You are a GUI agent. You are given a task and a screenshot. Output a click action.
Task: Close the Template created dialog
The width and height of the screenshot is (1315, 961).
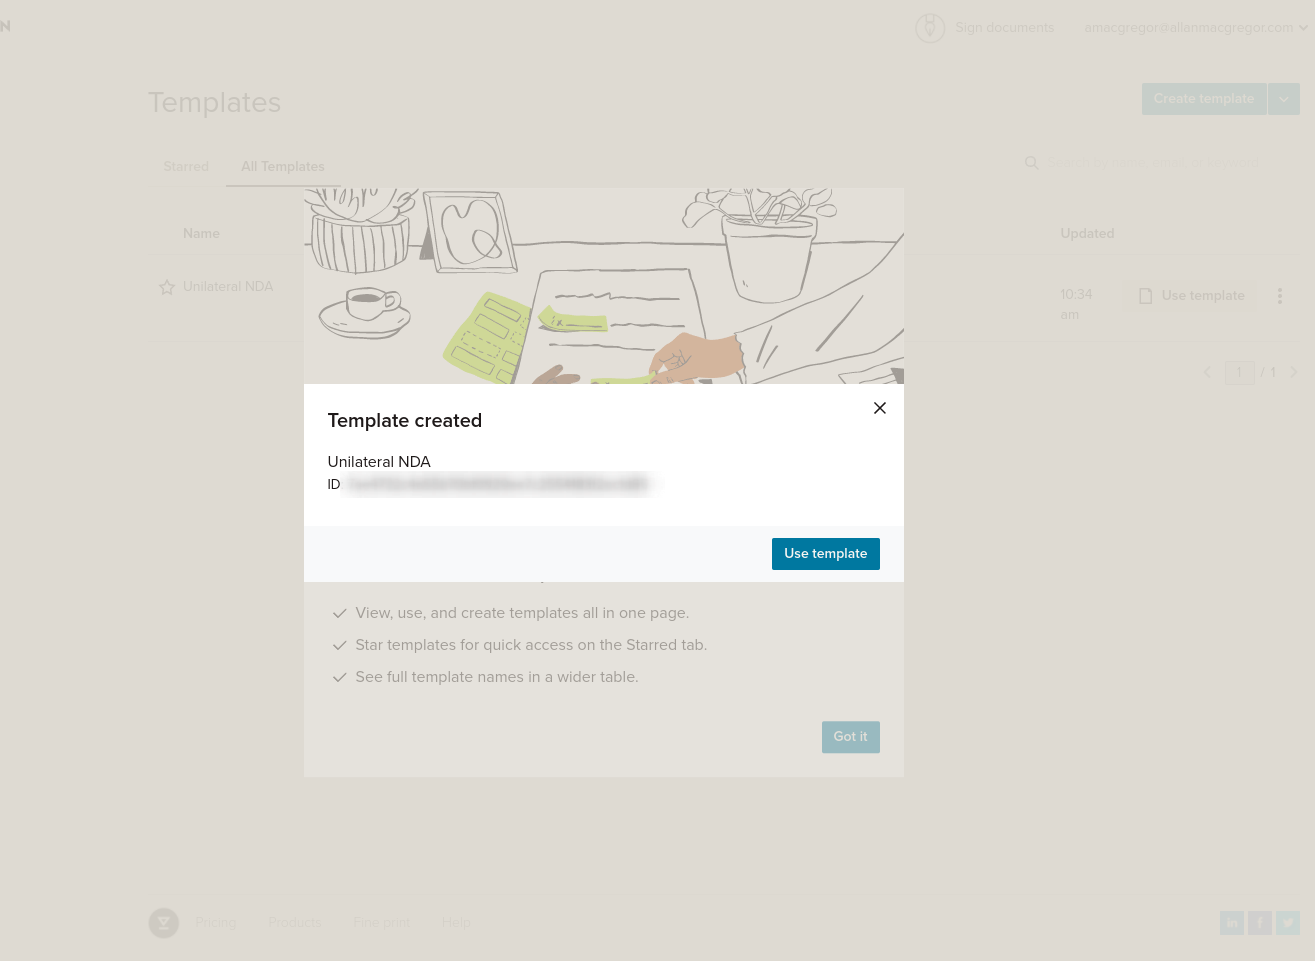point(880,408)
